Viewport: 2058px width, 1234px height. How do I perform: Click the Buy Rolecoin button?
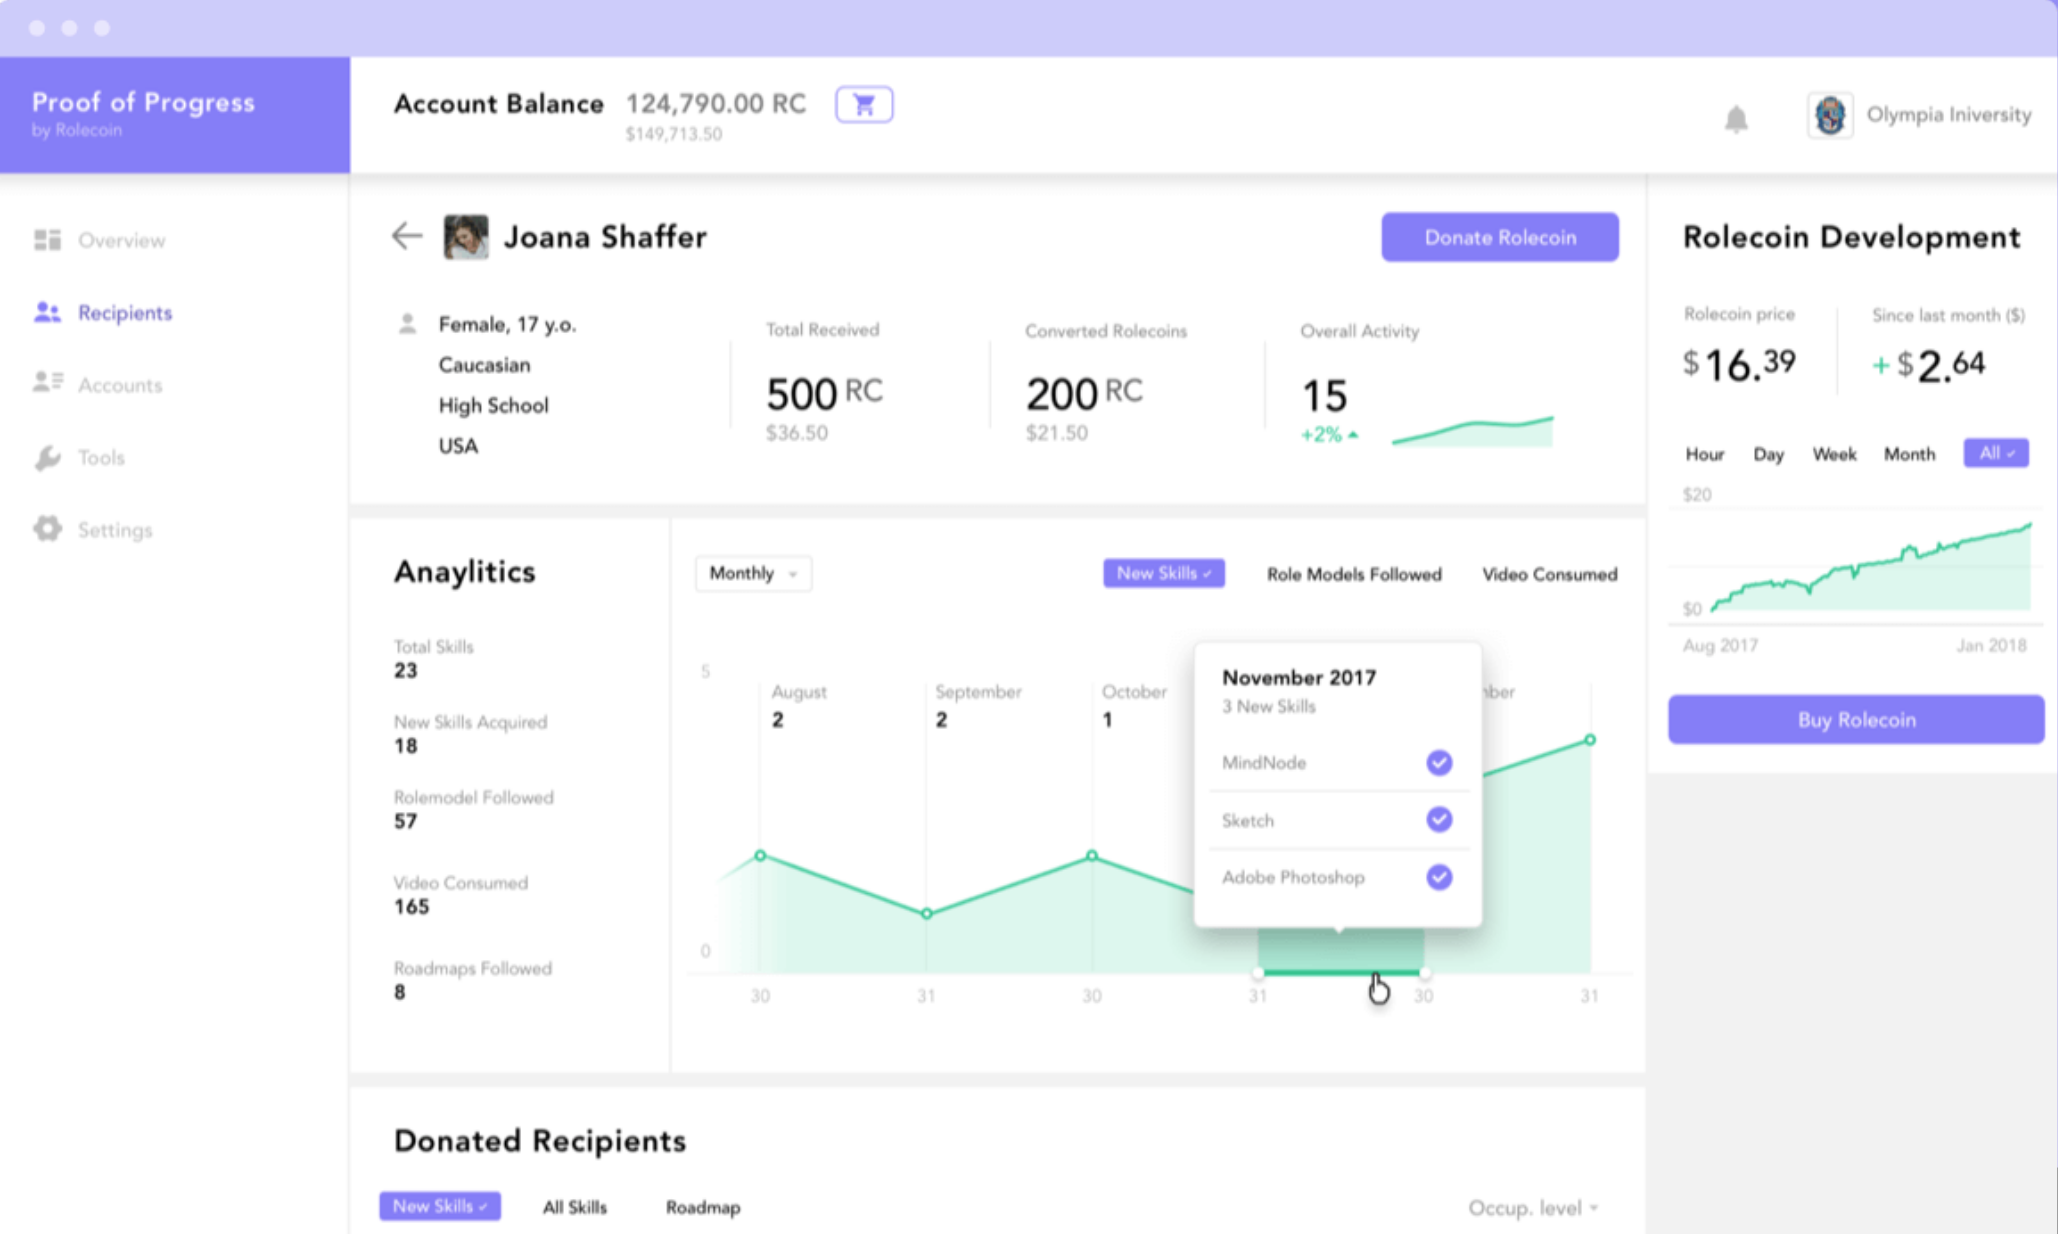1855,719
